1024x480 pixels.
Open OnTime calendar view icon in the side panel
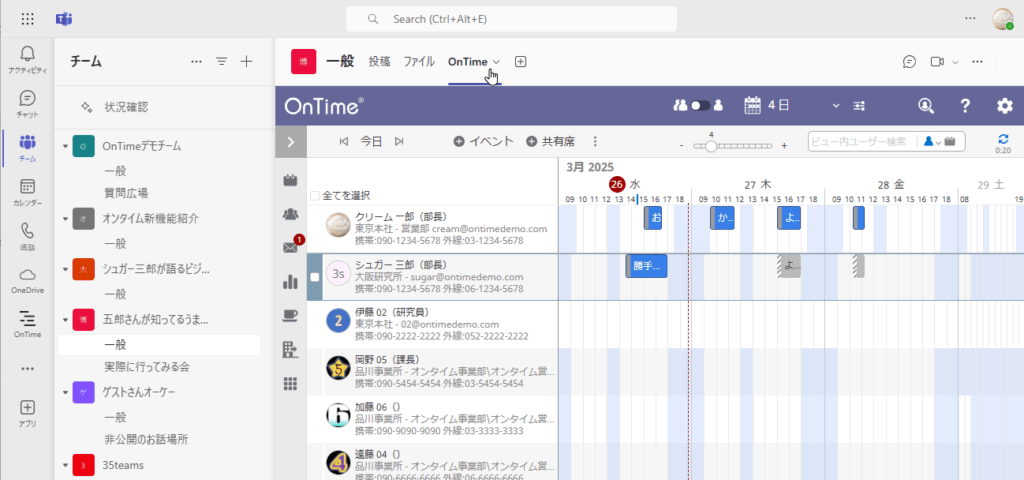coord(291,180)
